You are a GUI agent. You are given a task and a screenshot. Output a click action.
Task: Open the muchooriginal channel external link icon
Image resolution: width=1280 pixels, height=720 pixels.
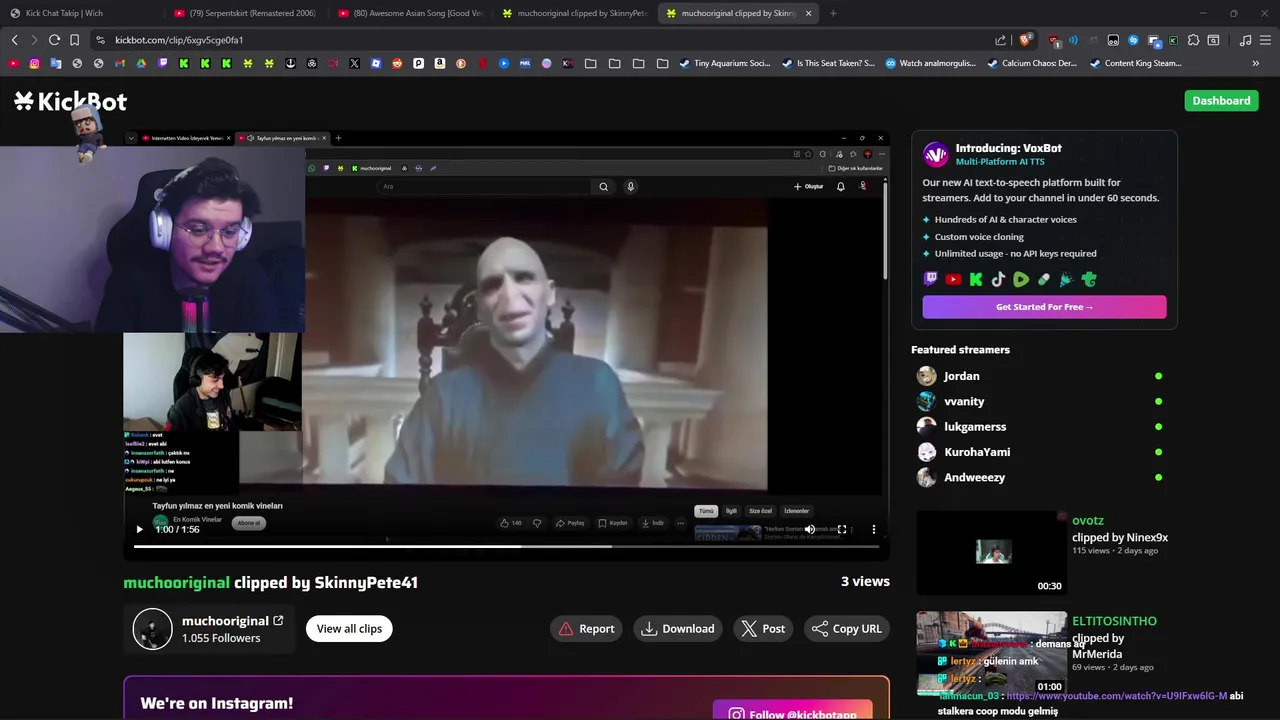[x=278, y=621]
